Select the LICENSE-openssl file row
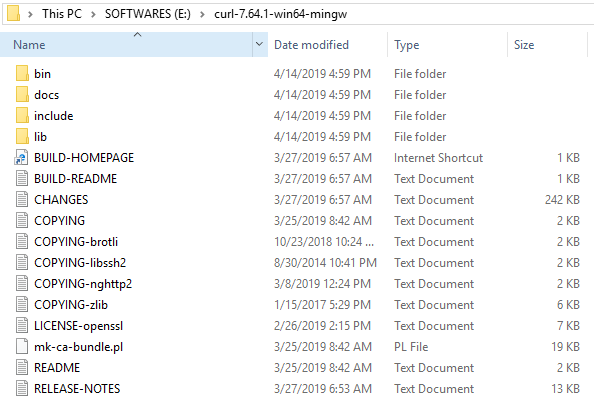Viewport: 594px width, 410px height. 297,326
